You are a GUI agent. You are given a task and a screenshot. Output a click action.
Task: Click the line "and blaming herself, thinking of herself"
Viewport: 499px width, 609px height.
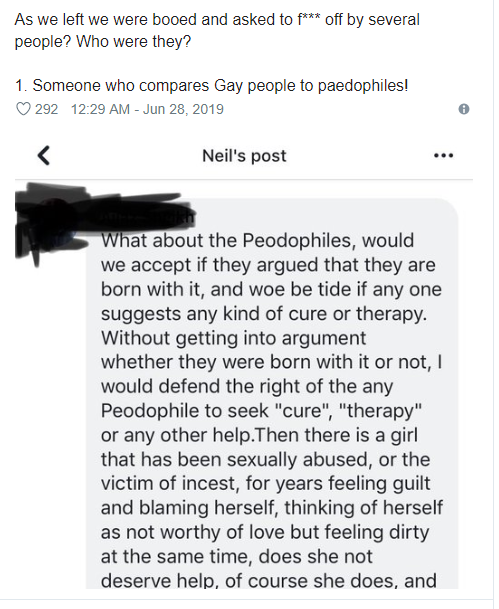272,508
